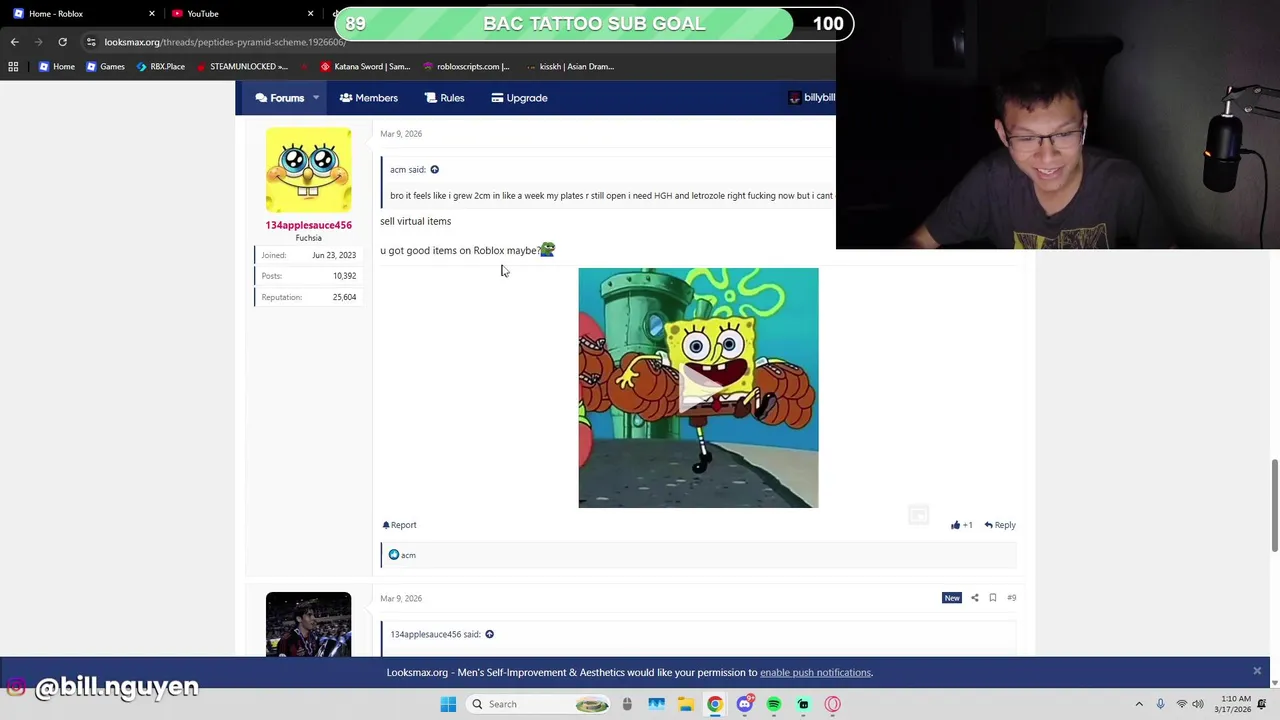Go back with the browser back arrow

(x=14, y=42)
